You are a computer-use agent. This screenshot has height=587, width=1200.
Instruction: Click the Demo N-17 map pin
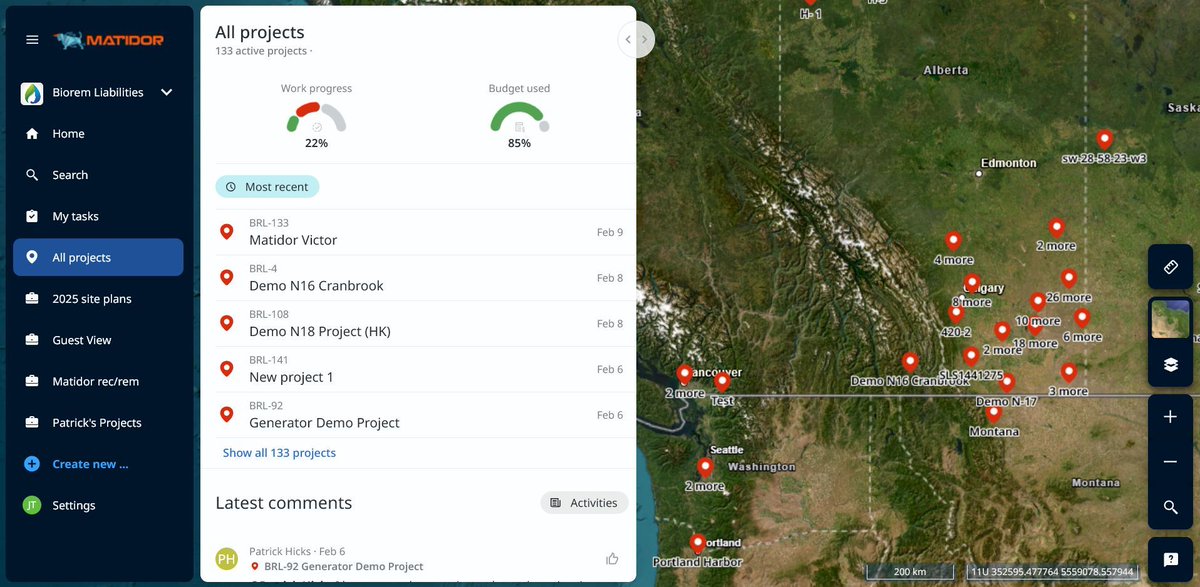point(1007,383)
